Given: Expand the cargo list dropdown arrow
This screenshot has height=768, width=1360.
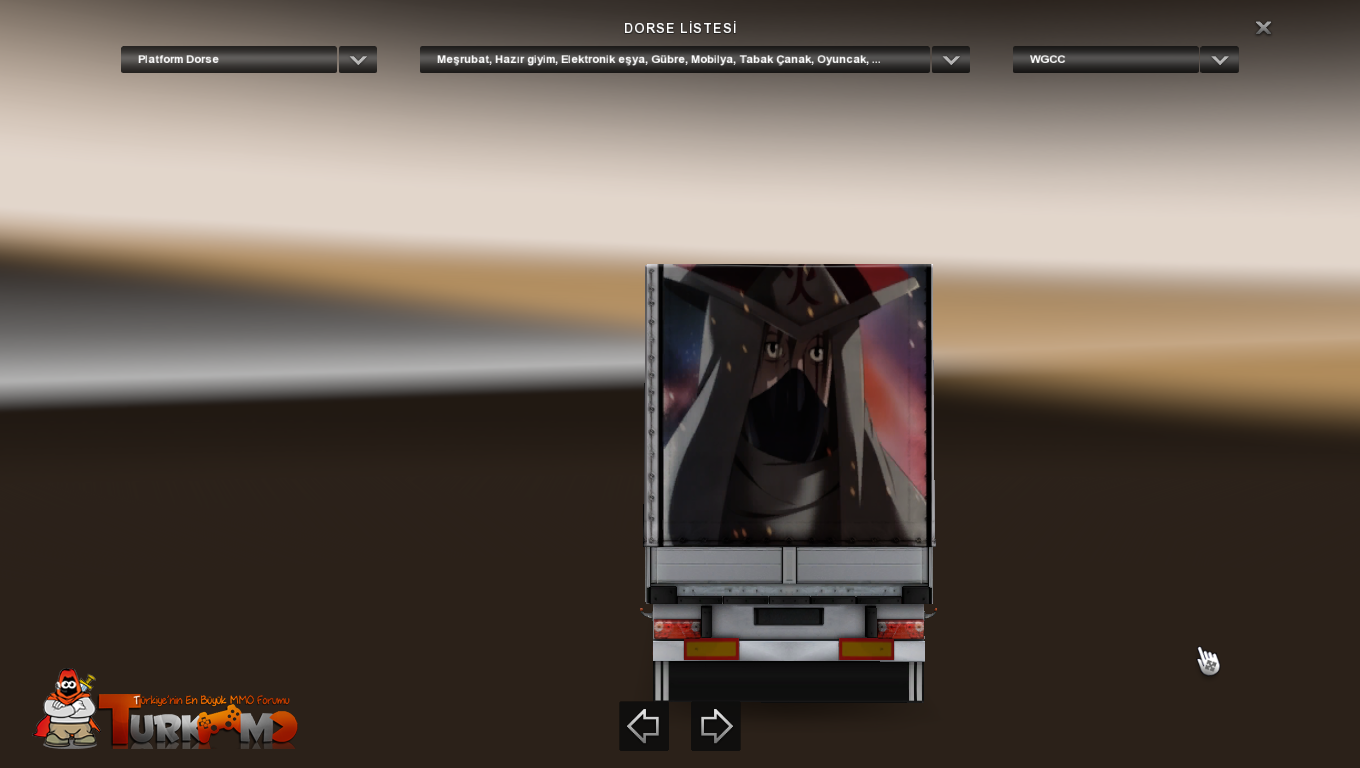Looking at the screenshot, I should click(x=951, y=60).
